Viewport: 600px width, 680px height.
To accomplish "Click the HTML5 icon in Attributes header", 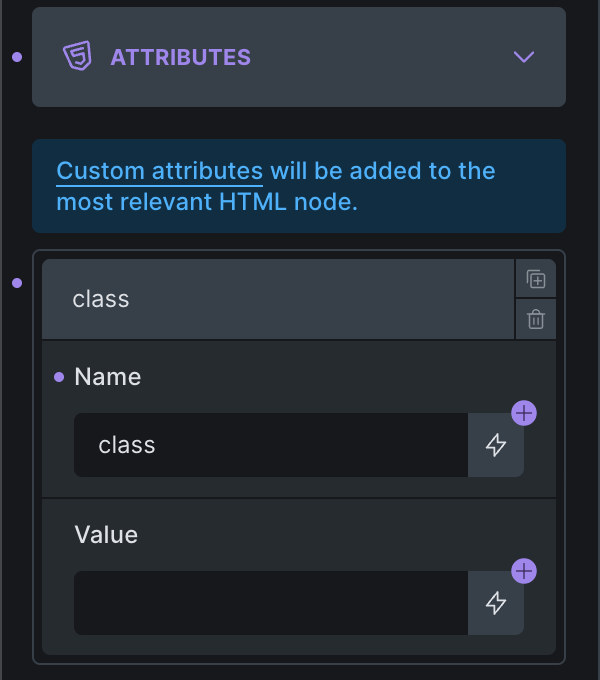I will [x=77, y=57].
